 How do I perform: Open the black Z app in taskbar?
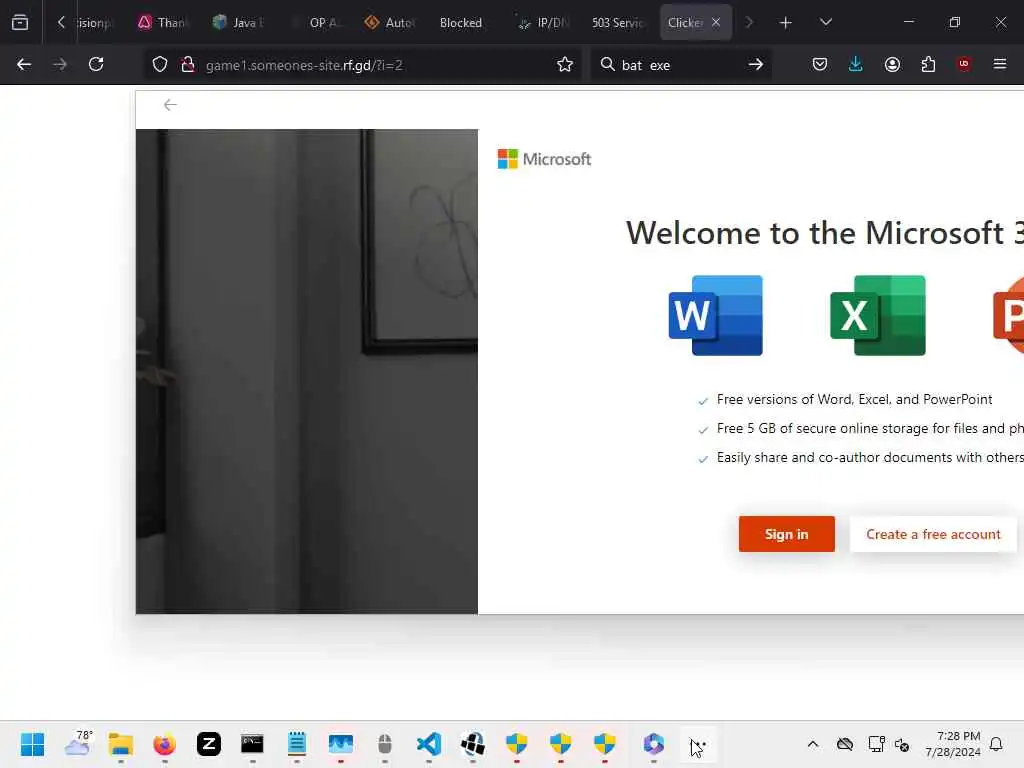click(x=209, y=744)
